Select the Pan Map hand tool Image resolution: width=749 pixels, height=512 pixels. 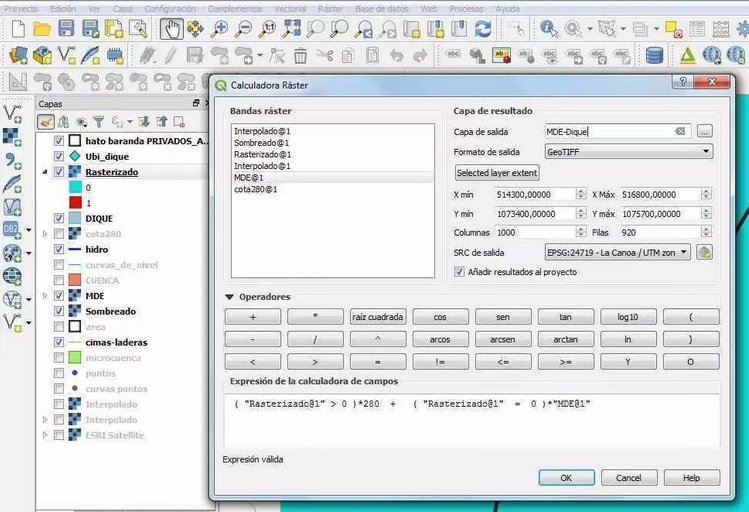click(172, 29)
